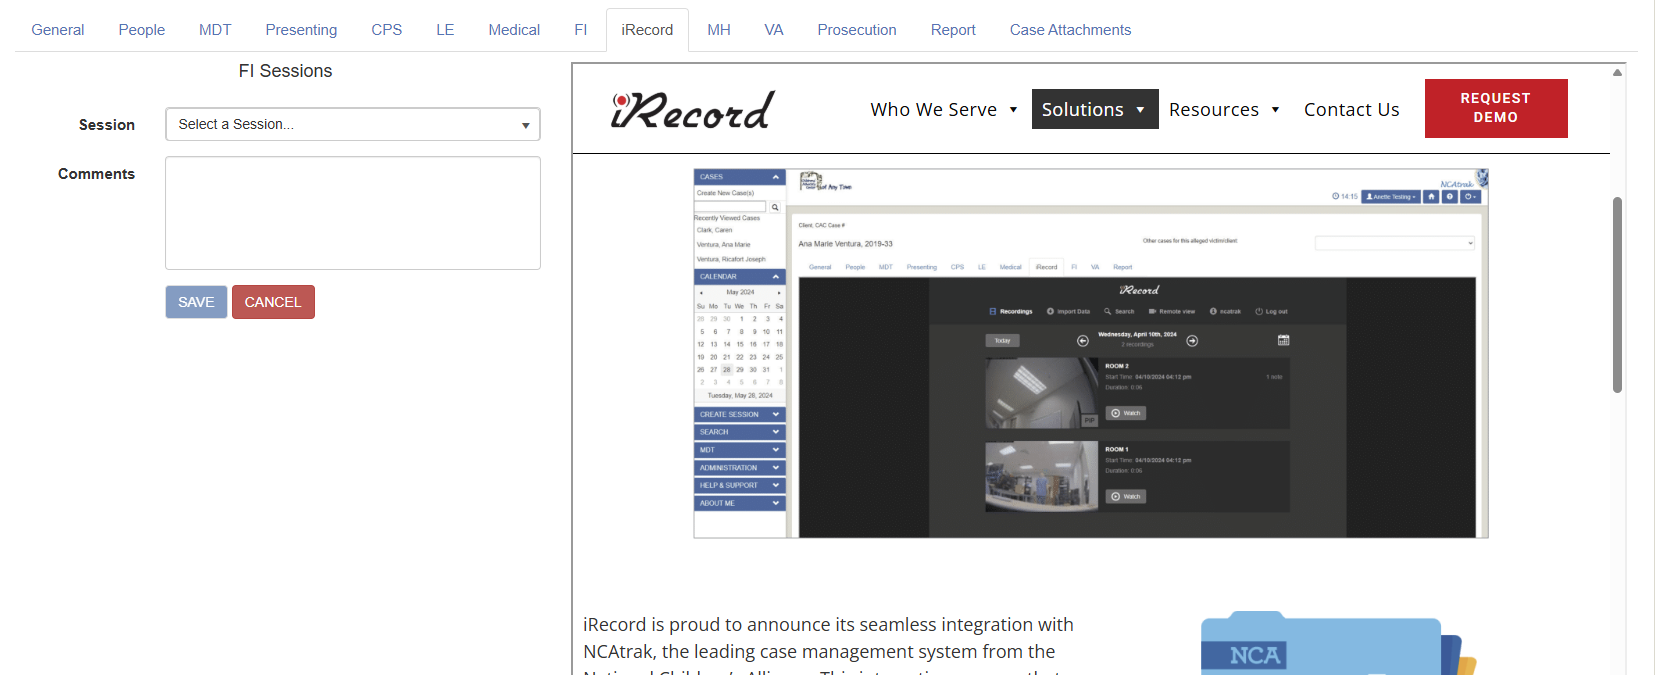Open the Case Attachments tab
The width and height of the screenshot is (1655, 675).
[1070, 30]
